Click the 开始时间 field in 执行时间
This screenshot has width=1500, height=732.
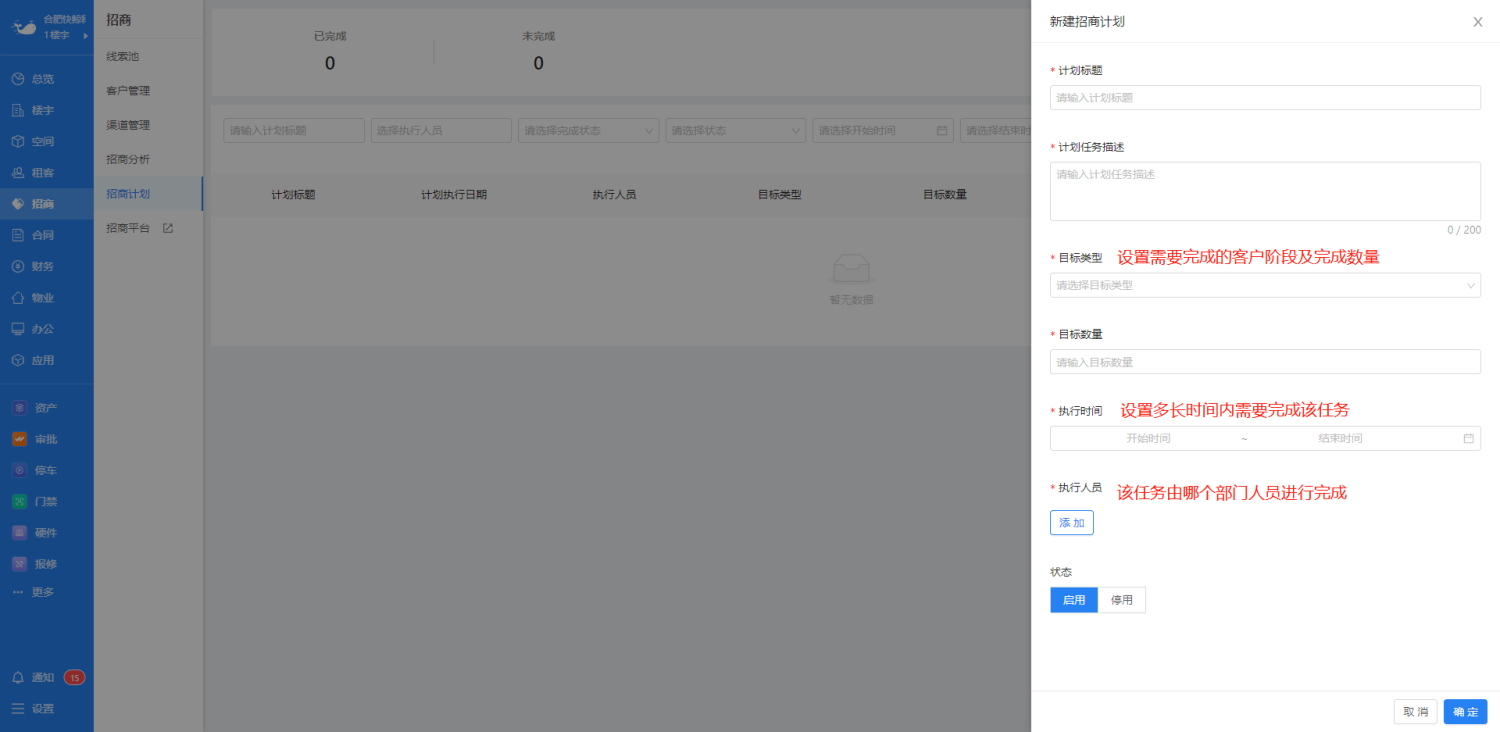[1148, 438]
